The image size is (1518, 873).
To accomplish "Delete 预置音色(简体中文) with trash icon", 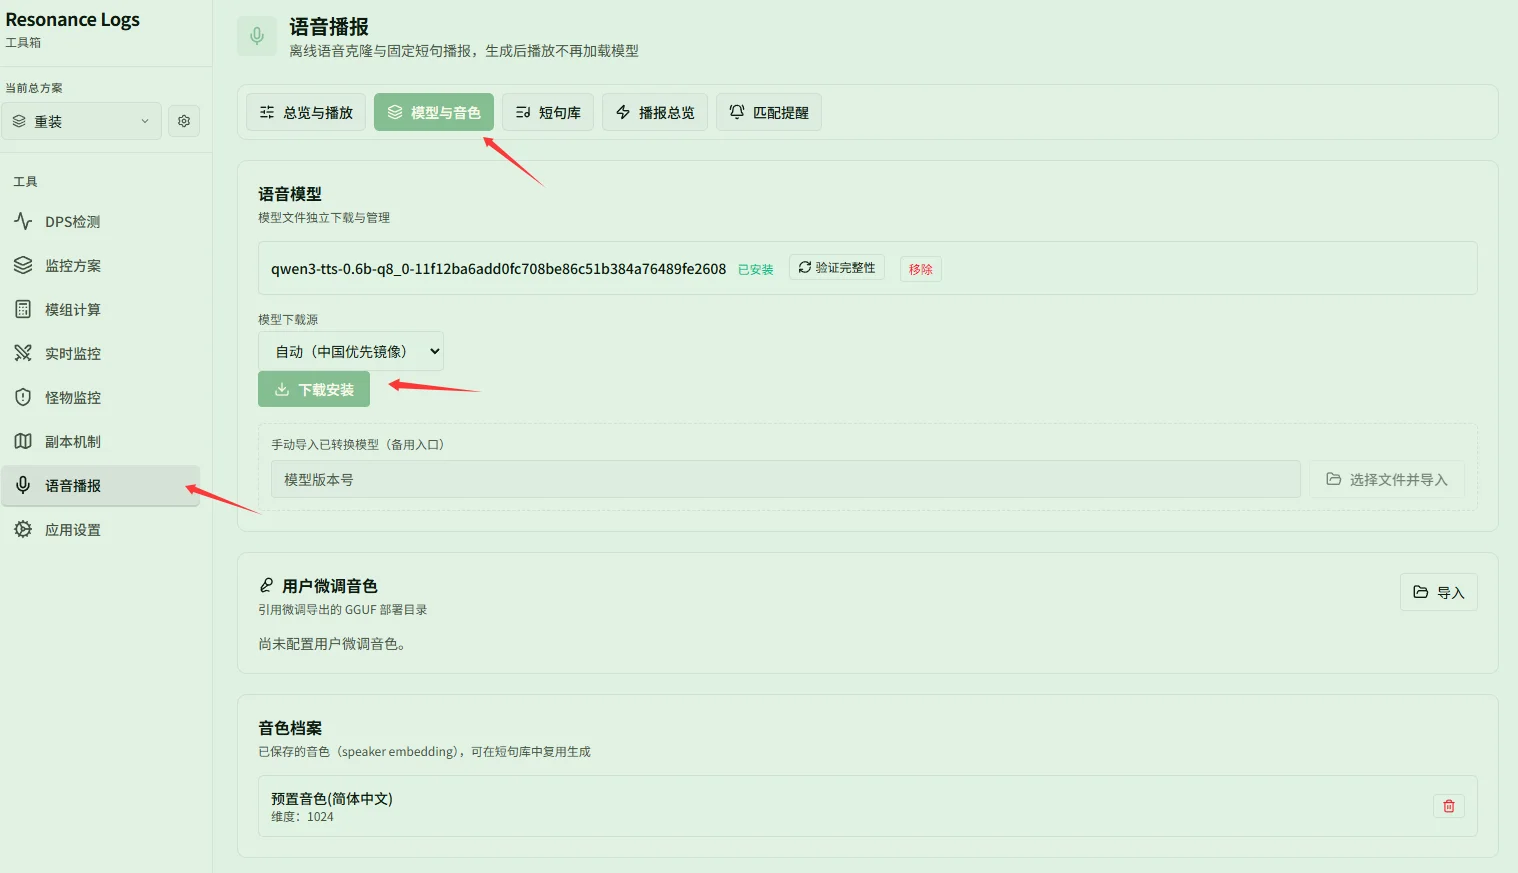I will (x=1448, y=806).
